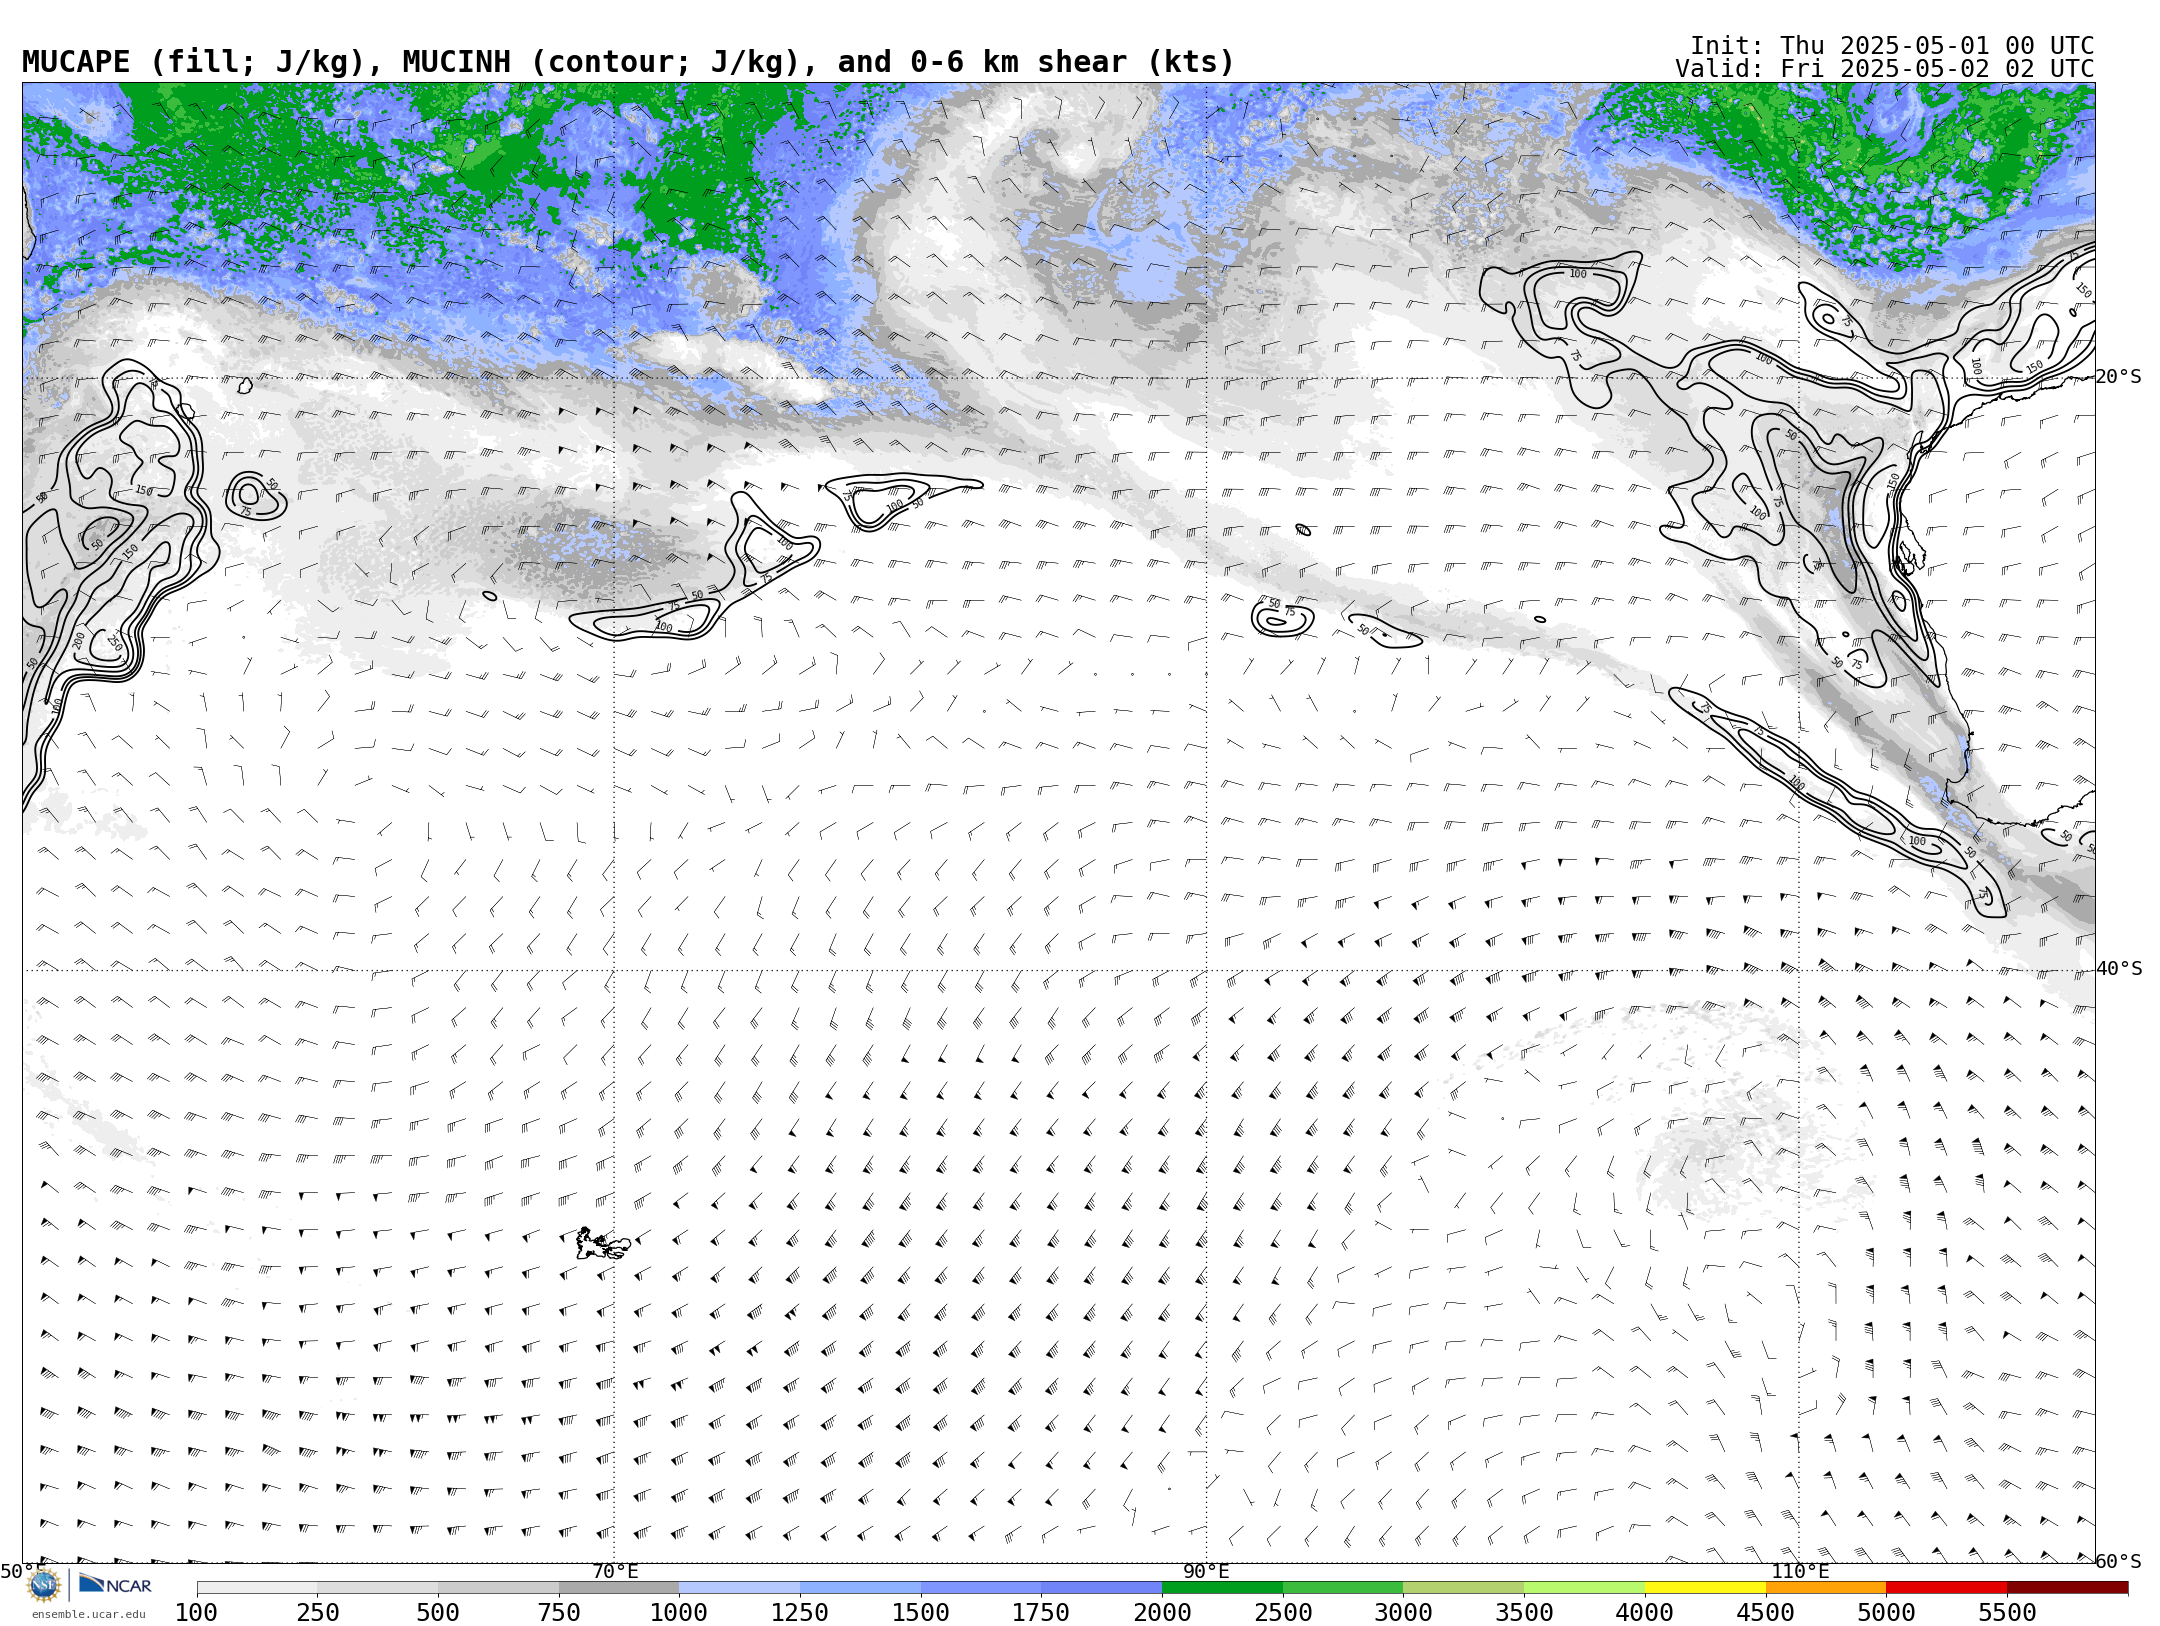2160x1626 pixels.
Task: Click the Kerguelen island outline near 70°E
Action: click(603, 1243)
